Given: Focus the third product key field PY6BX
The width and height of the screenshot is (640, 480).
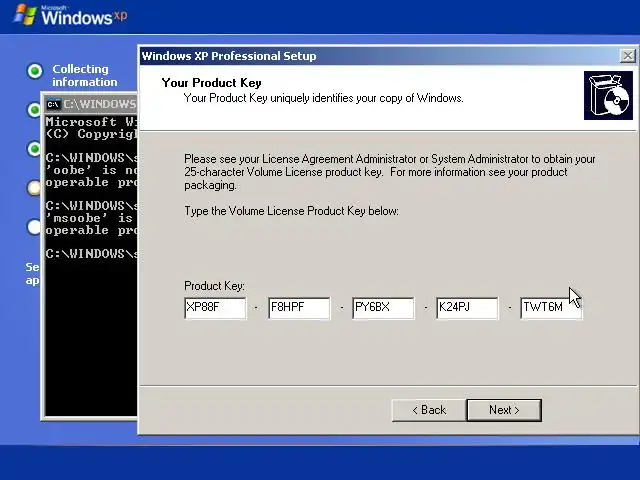Looking at the screenshot, I should [x=383, y=308].
